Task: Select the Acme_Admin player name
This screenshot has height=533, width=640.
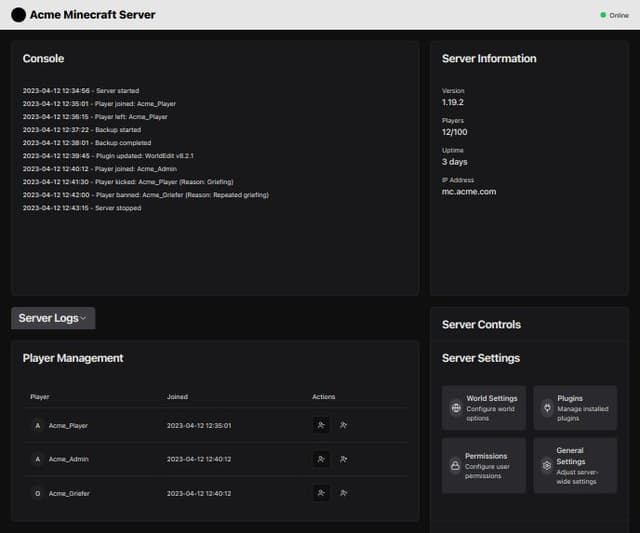Action: pyautogui.click(x=68, y=459)
